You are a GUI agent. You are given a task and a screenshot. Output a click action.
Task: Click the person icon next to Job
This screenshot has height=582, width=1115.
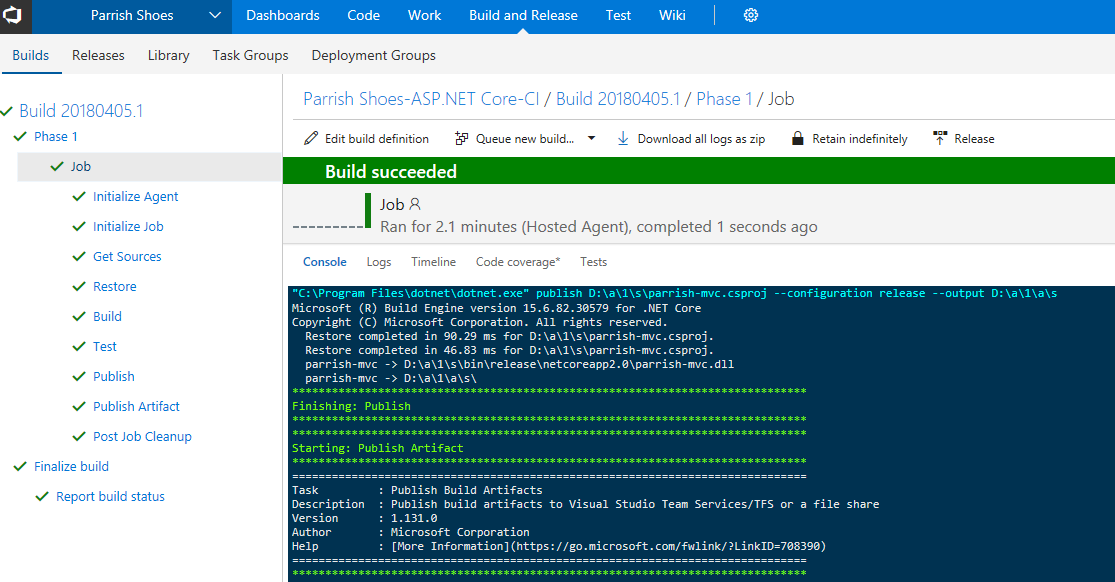(416, 204)
